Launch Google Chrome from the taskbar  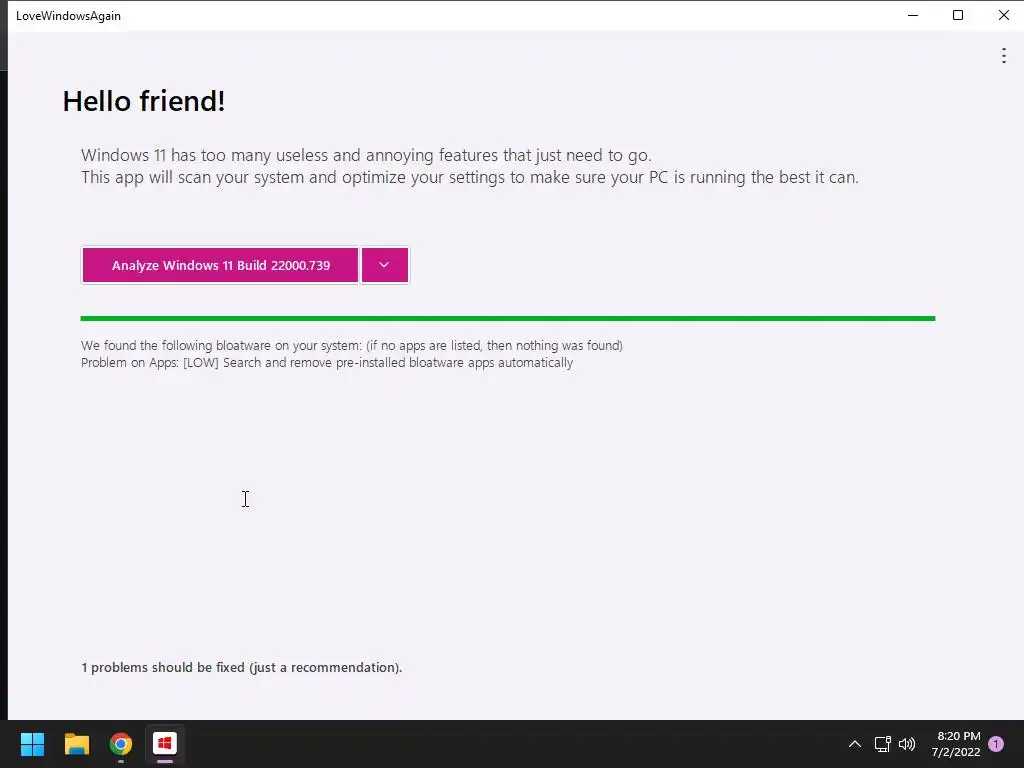(121, 744)
